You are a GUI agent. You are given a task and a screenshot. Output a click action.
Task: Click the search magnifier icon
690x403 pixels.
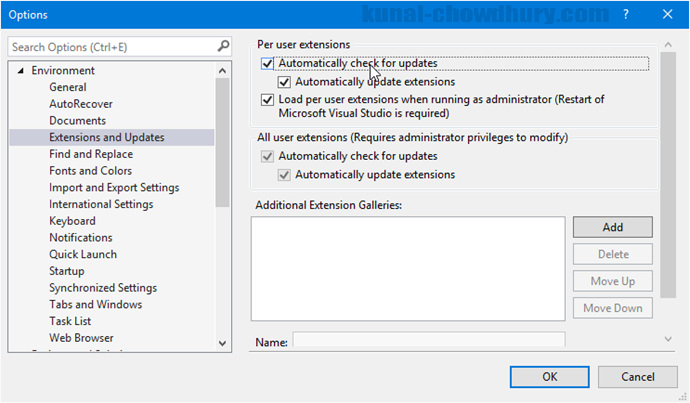click(x=224, y=46)
